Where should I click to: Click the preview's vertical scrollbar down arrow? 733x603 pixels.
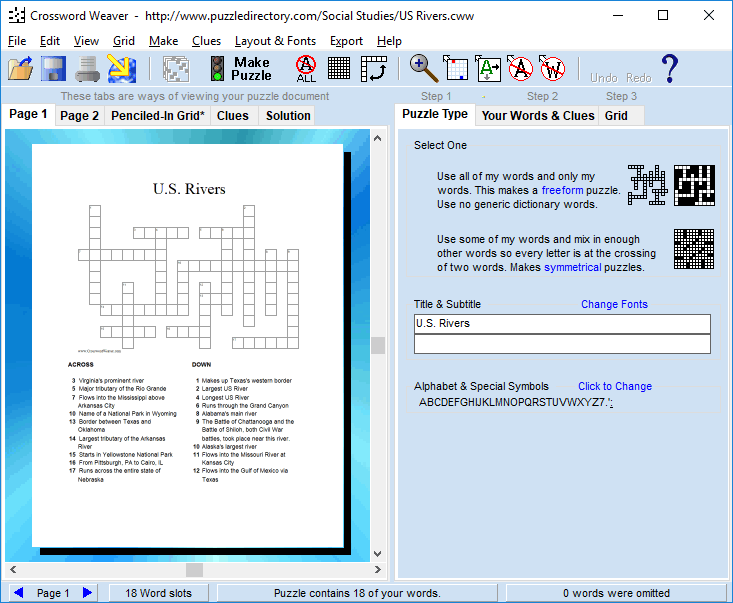click(378, 553)
